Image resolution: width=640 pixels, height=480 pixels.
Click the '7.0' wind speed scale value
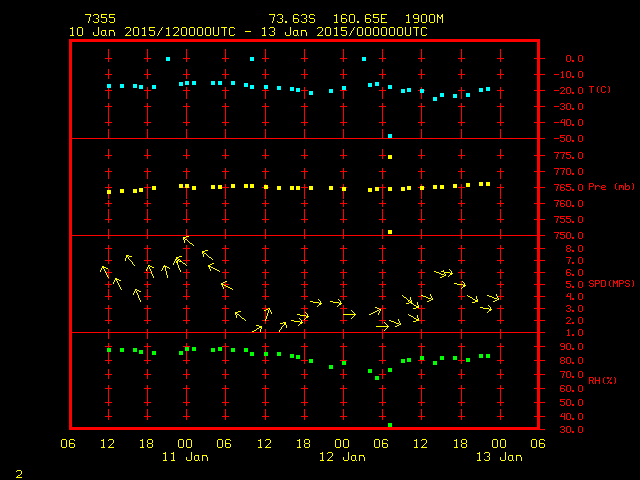(x=574, y=260)
